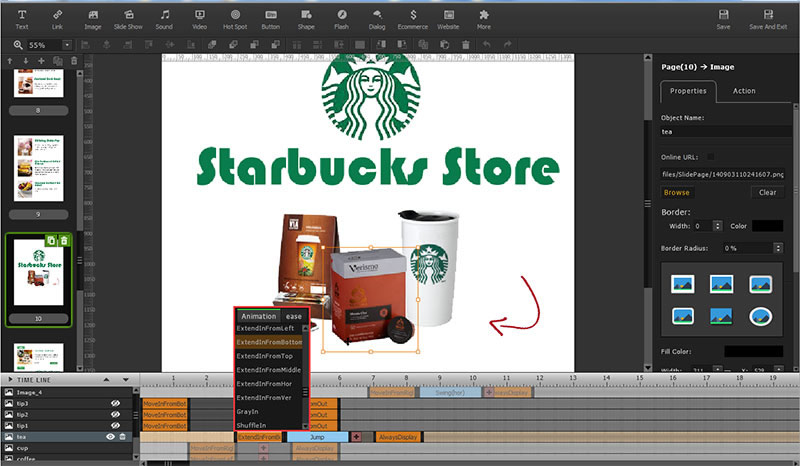Select the page 9 thumbnail

point(39,168)
